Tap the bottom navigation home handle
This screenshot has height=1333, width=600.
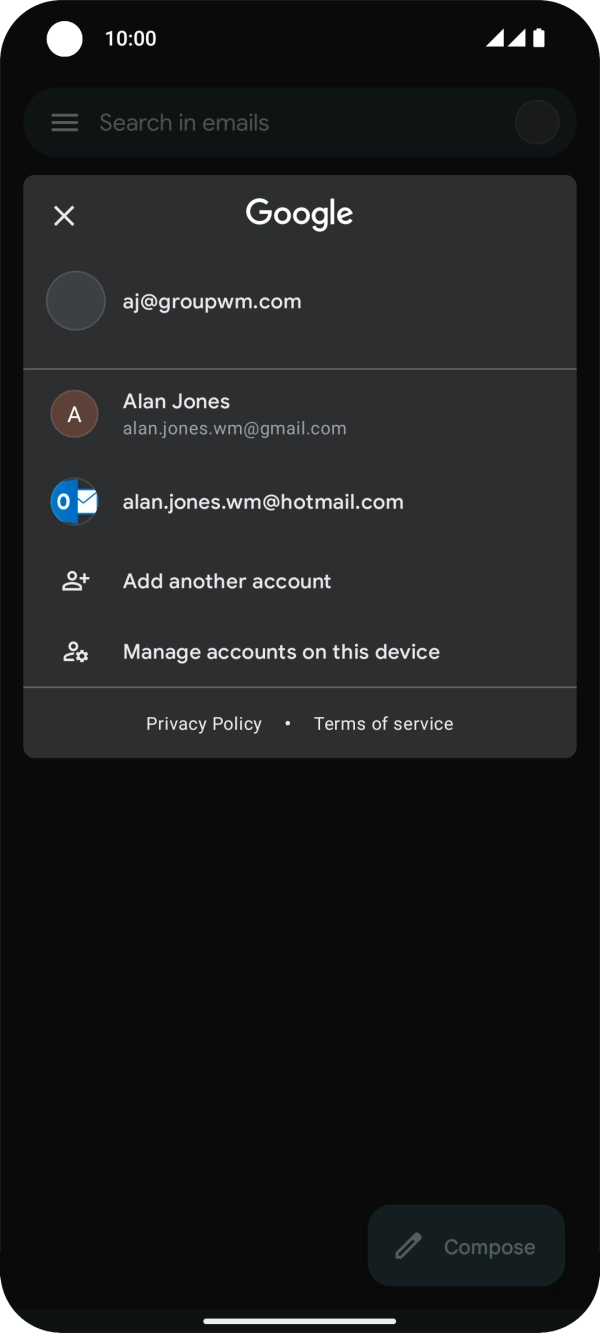300,1321
